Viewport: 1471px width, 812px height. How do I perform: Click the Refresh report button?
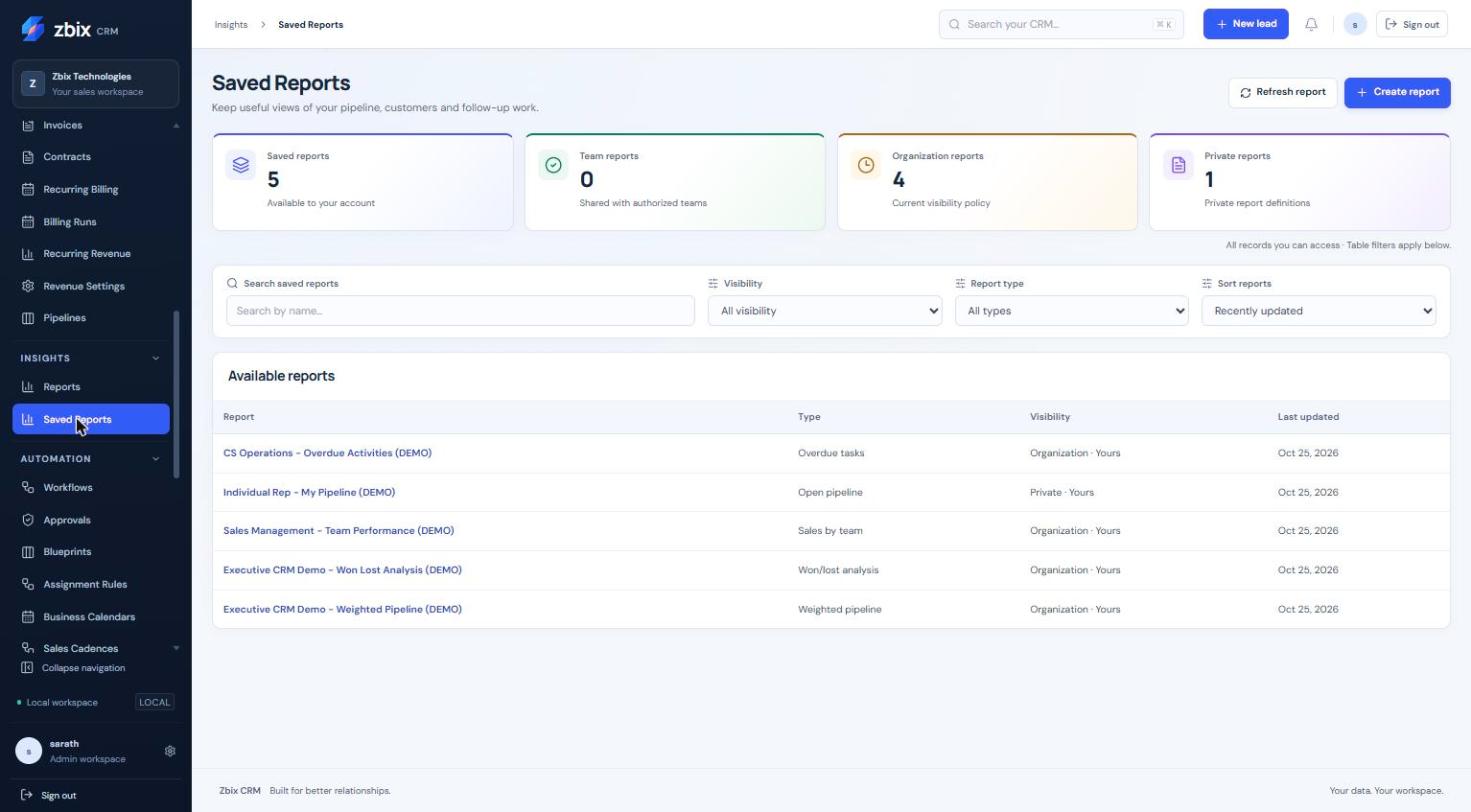[1283, 92]
